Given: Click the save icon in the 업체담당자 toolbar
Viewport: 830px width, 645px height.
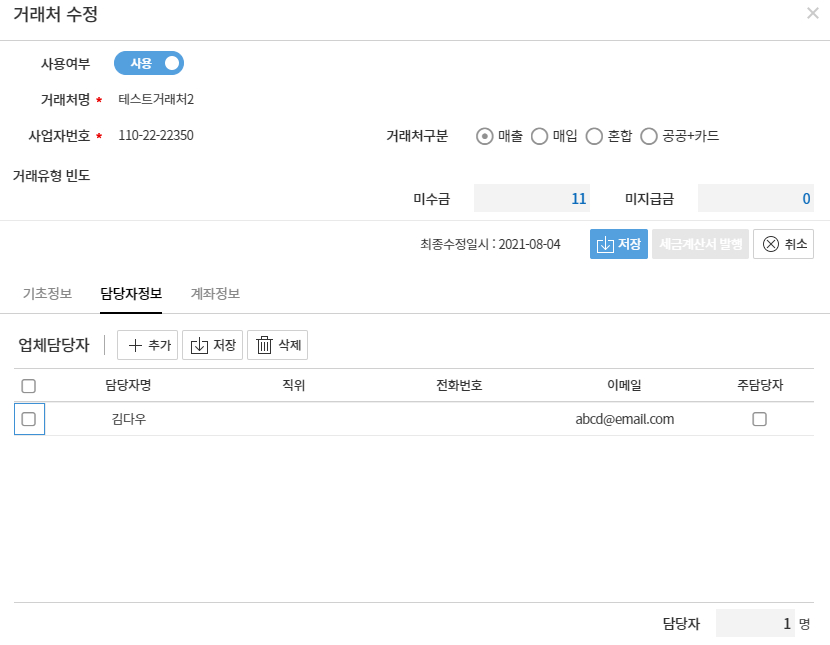Looking at the screenshot, I should tap(199, 345).
